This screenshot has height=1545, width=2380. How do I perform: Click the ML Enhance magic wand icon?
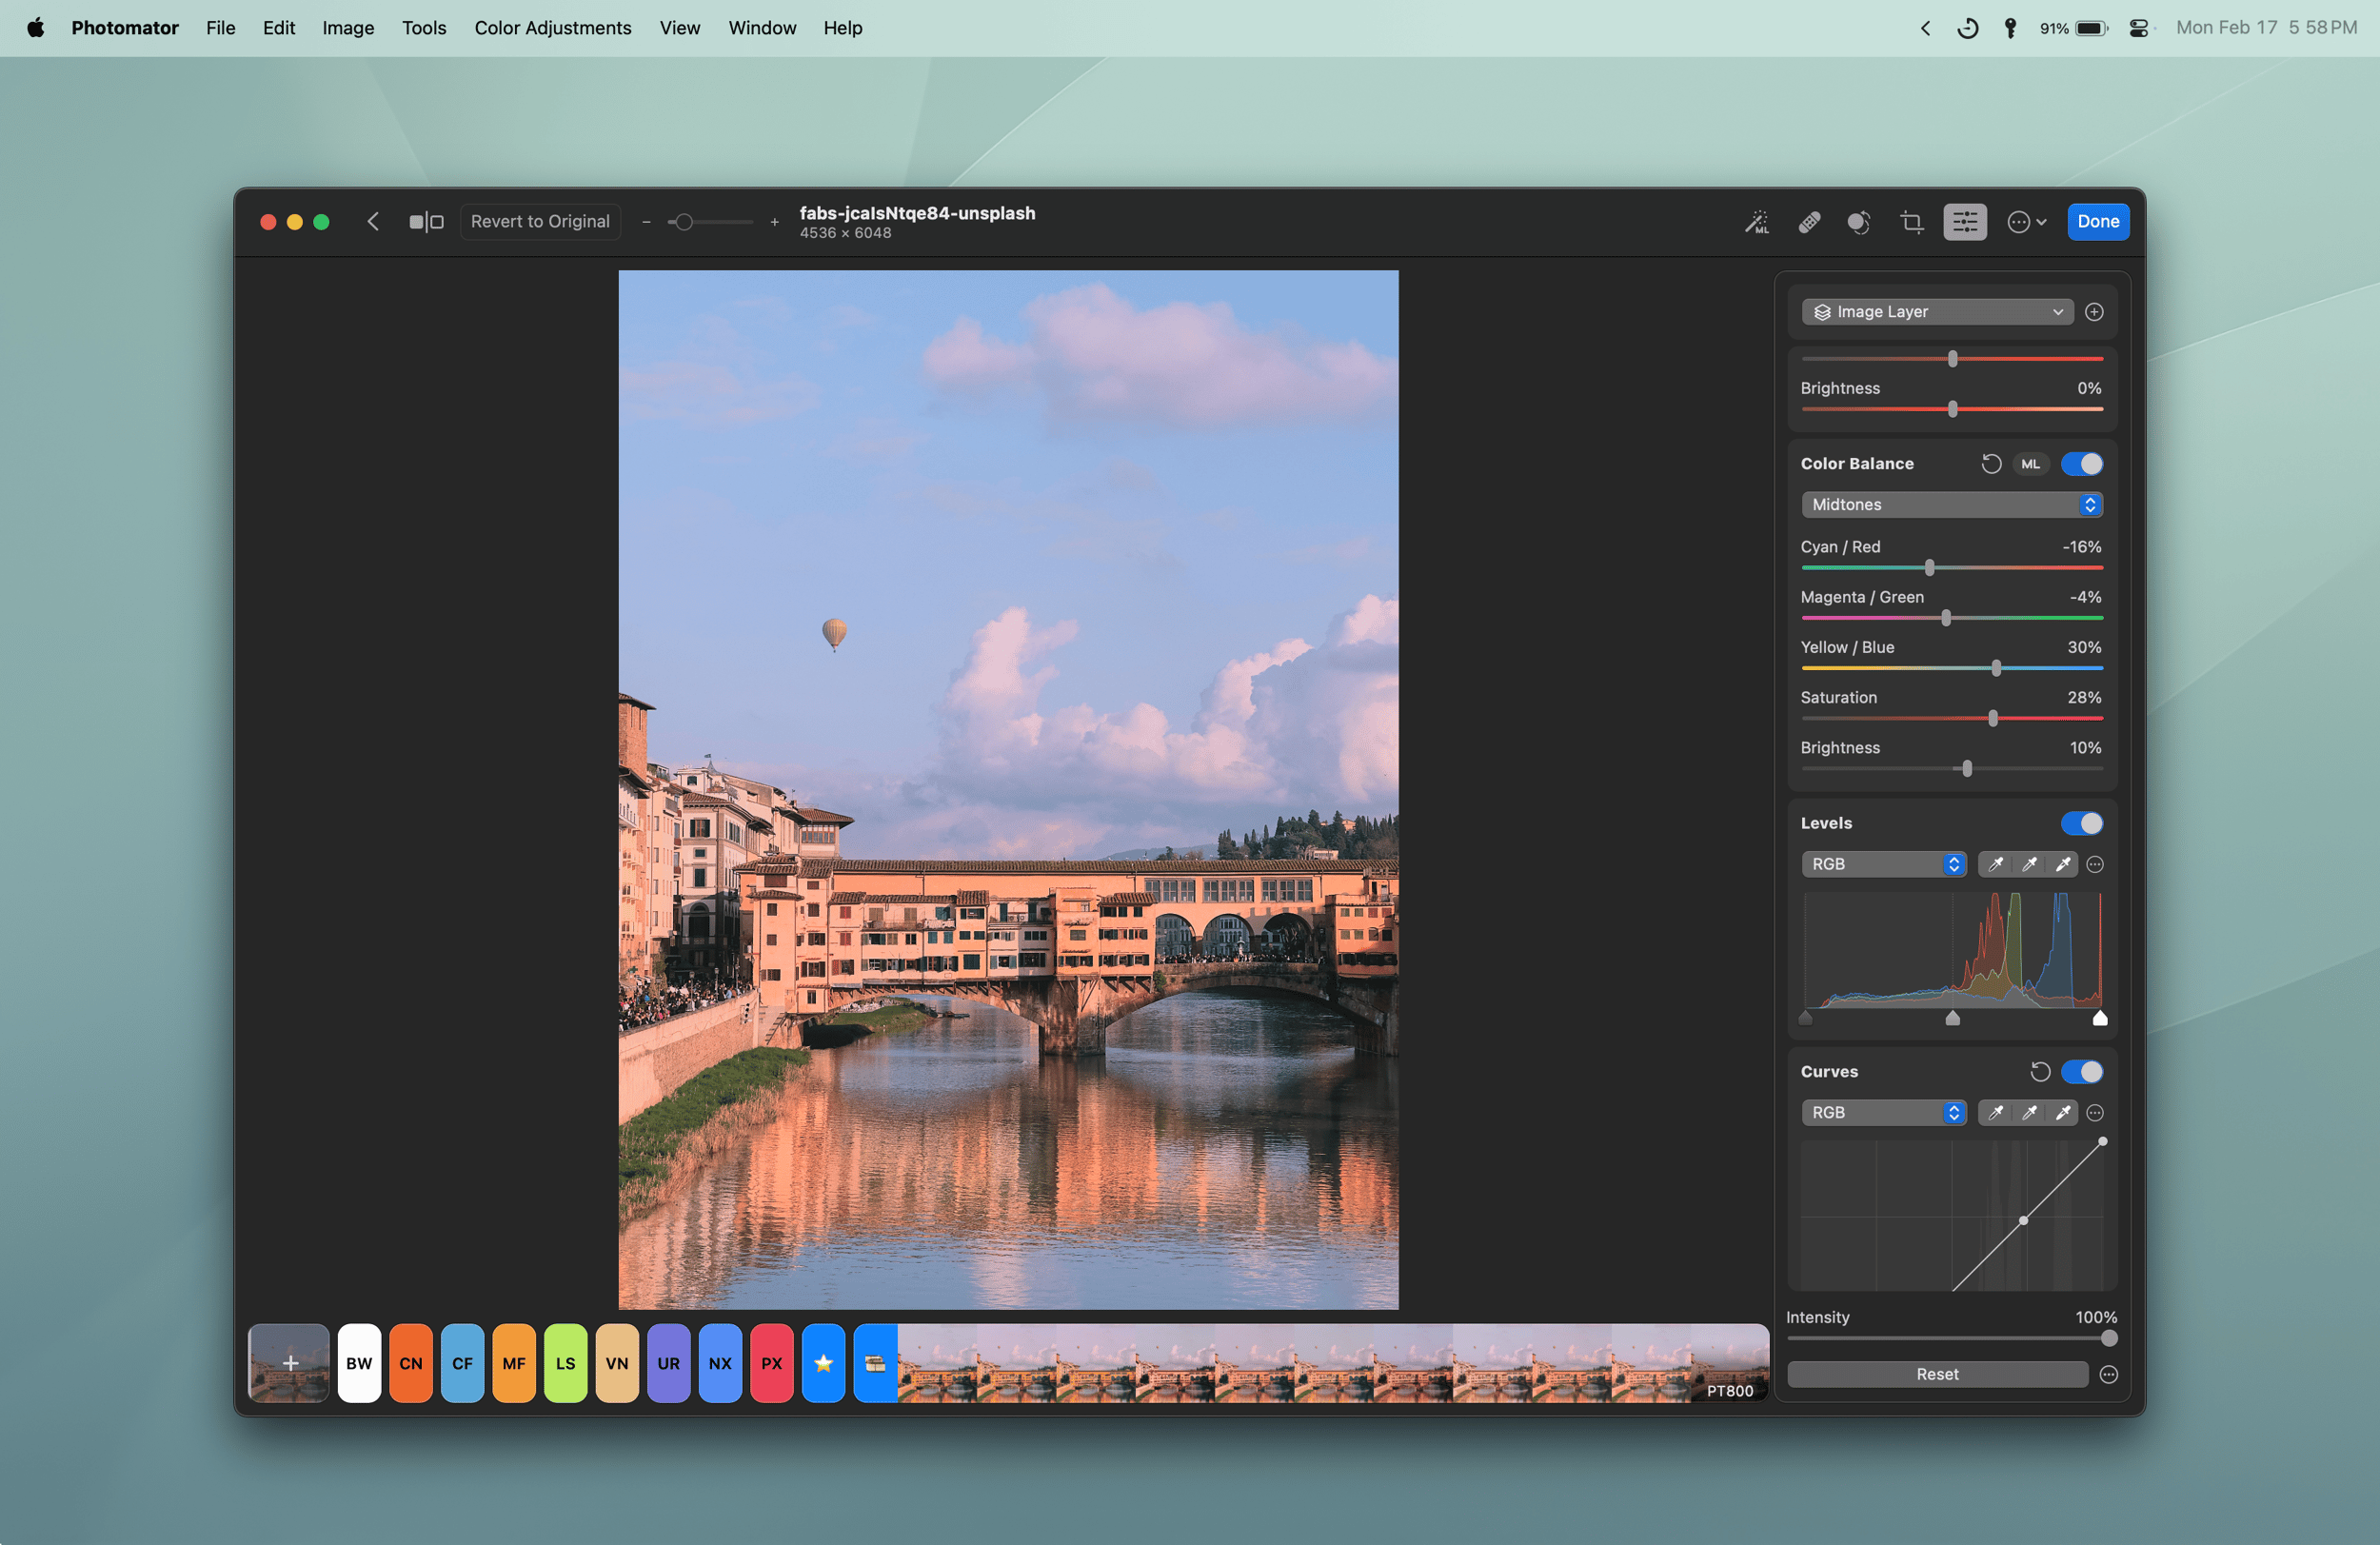click(x=1757, y=222)
